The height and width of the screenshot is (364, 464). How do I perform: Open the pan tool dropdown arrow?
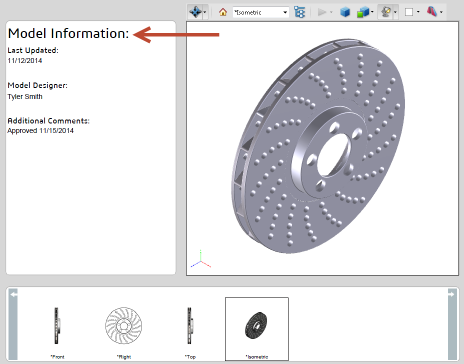[205, 13]
